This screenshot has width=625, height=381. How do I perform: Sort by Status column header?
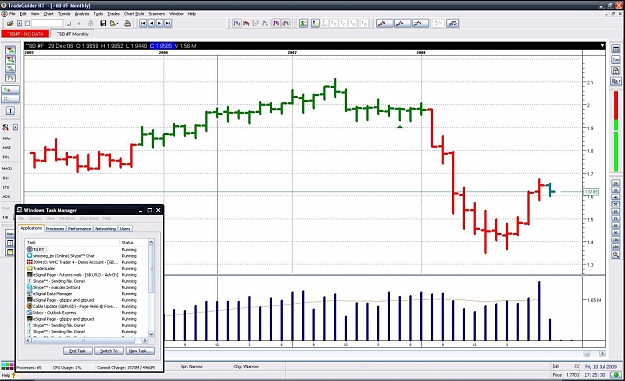(x=134, y=242)
